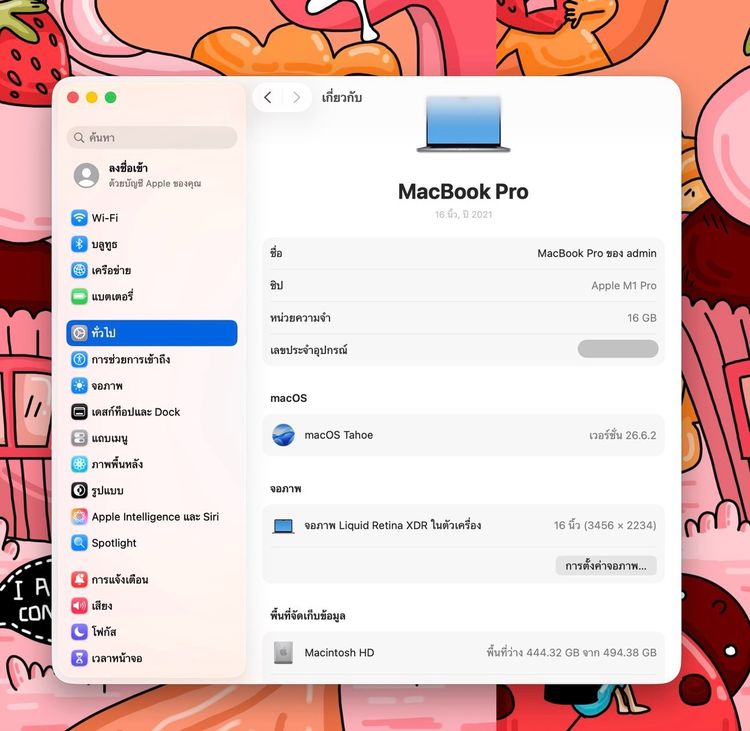This screenshot has width=750, height=731.
Task: Open the Bluetooth (บลูทูธ) settings icon
Action: (79, 244)
